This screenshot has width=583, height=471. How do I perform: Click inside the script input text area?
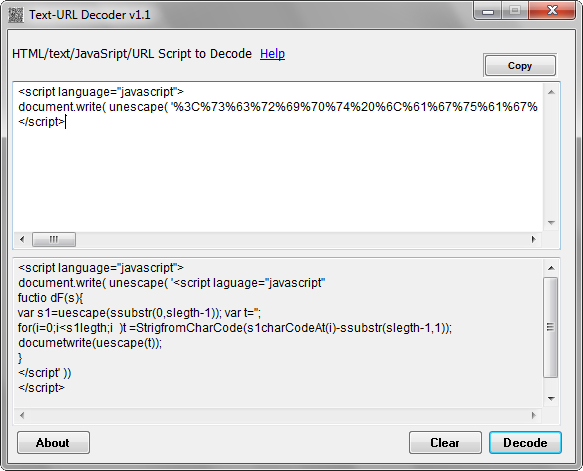pos(278,157)
